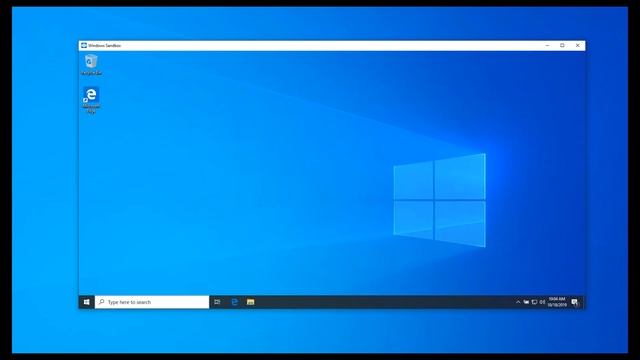
Task: Click the battery icon in the system tray
Action: point(526,302)
